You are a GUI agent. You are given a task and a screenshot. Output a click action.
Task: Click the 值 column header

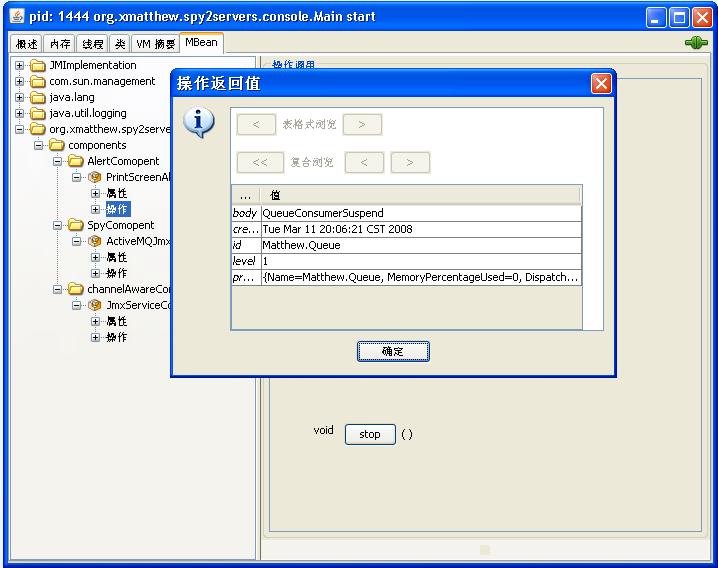tap(420, 195)
